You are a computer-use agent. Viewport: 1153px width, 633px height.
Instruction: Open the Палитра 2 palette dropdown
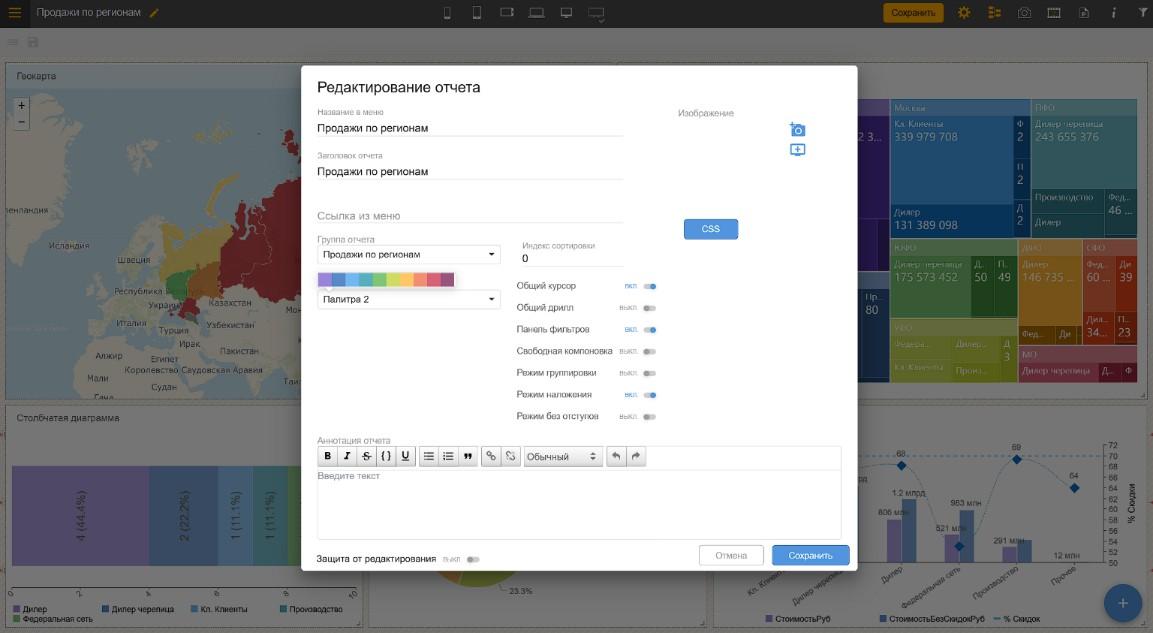(x=409, y=299)
